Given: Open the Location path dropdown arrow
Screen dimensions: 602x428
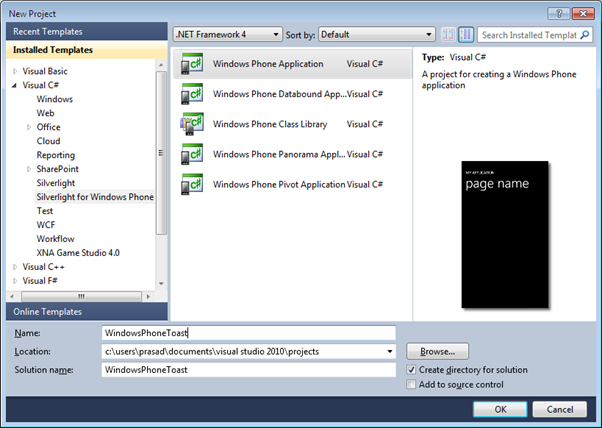Looking at the screenshot, I should tap(390, 352).
